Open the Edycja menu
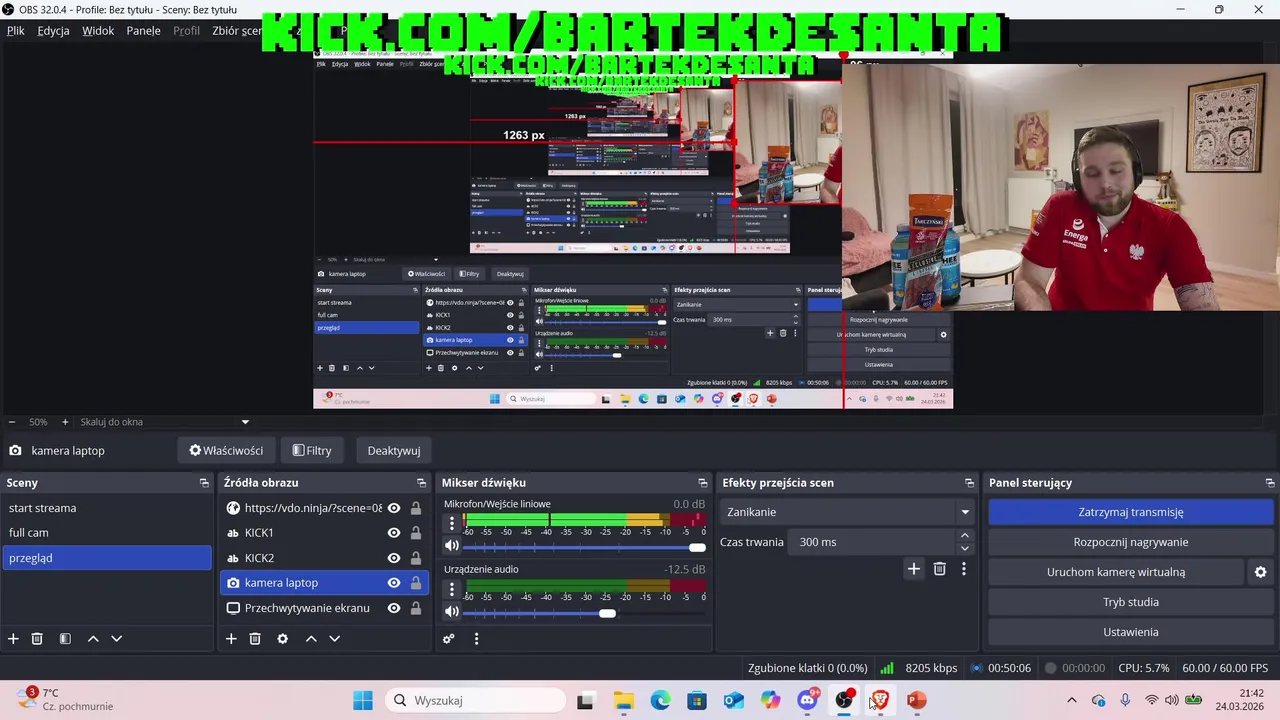1280x720 pixels. [x=54, y=31]
